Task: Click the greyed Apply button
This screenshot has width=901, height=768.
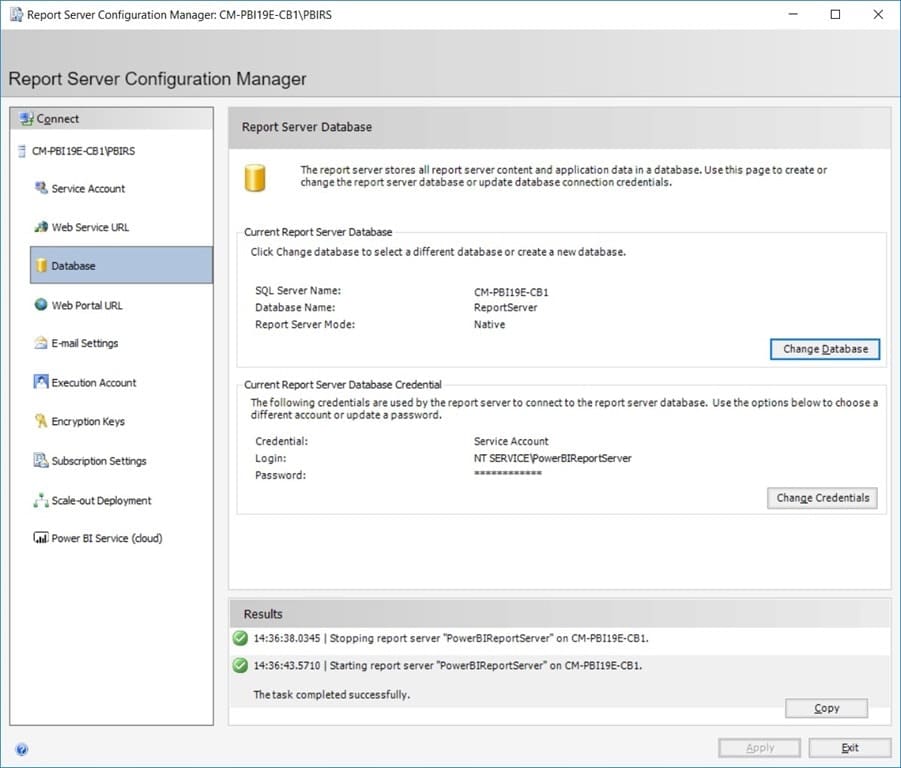Action: tap(759, 747)
